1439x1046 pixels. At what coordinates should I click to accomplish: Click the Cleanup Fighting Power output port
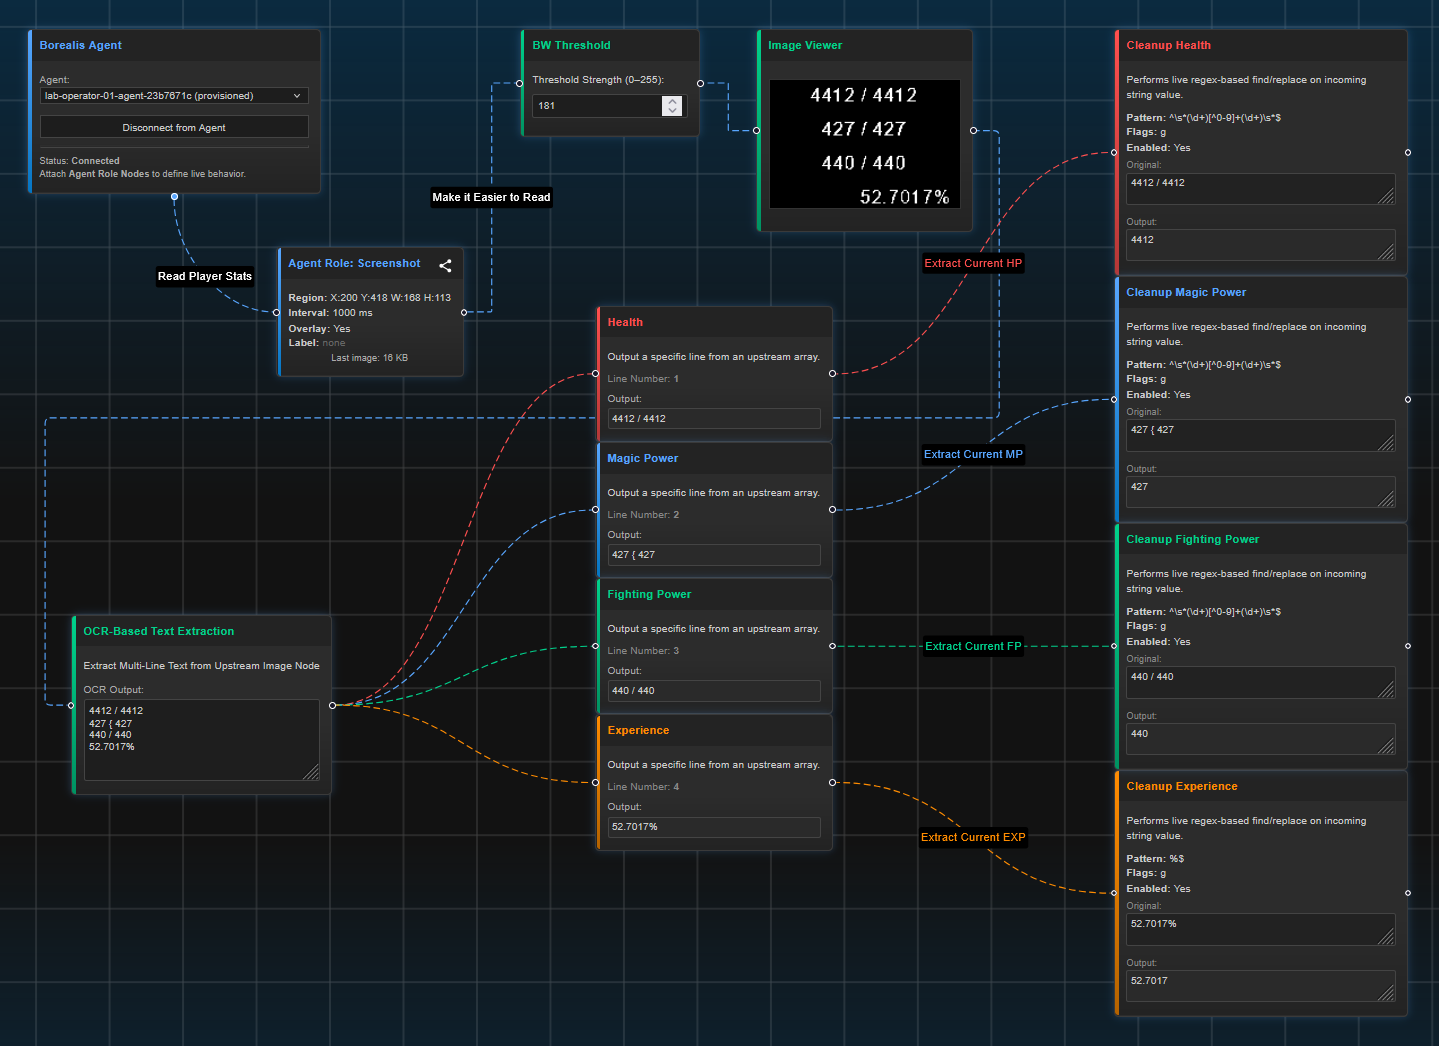1408,646
